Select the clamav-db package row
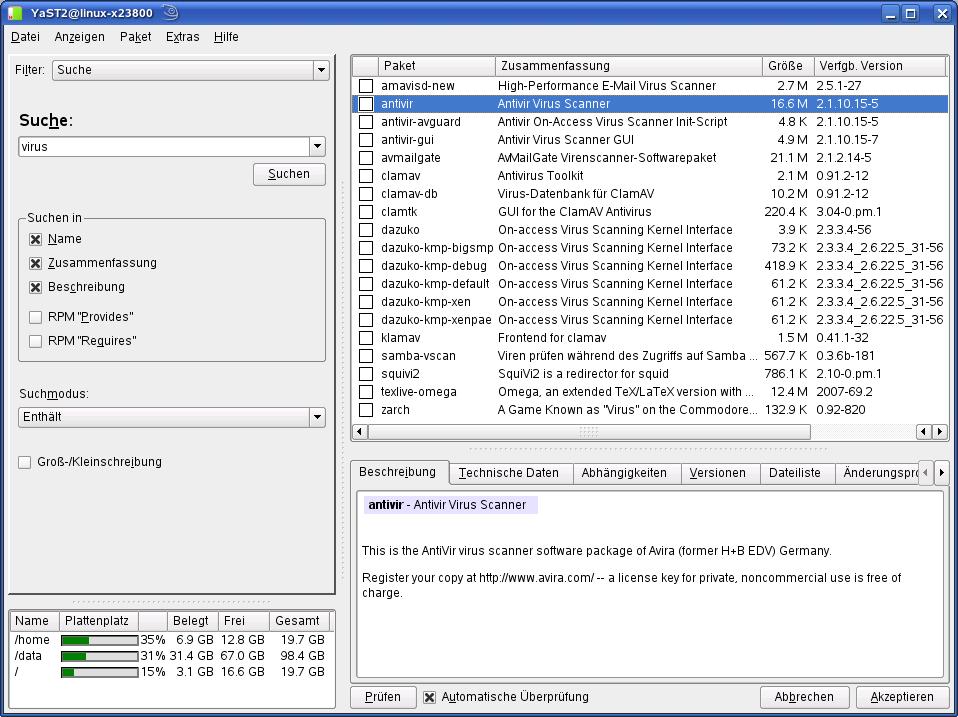 pyautogui.click(x=650, y=194)
